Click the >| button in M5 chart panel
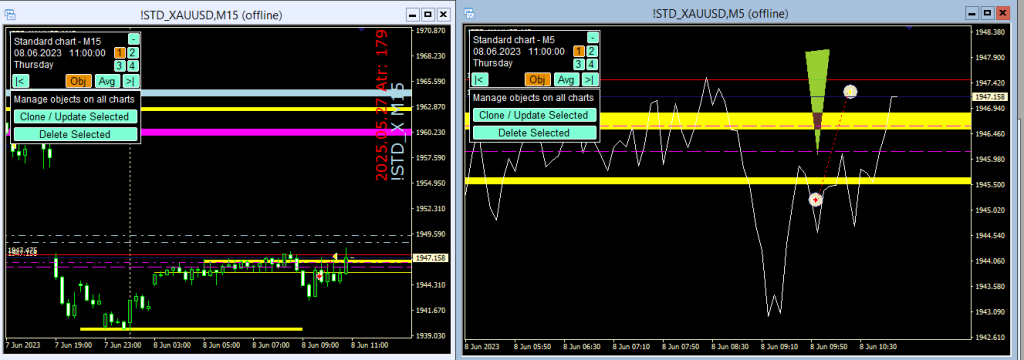Viewport: 1024px width, 360px height. point(590,80)
